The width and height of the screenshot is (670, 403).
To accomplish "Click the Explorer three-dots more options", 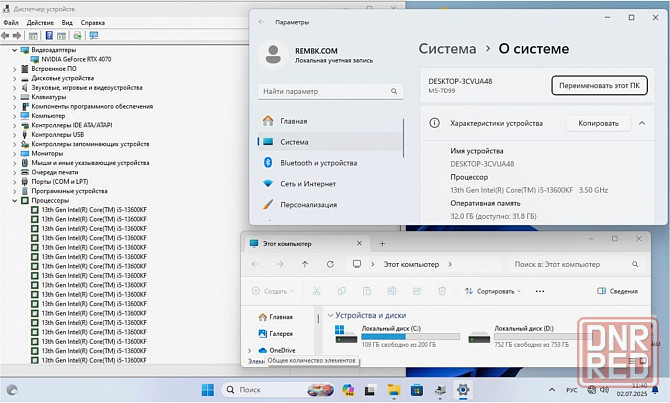I will click(x=540, y=291).
